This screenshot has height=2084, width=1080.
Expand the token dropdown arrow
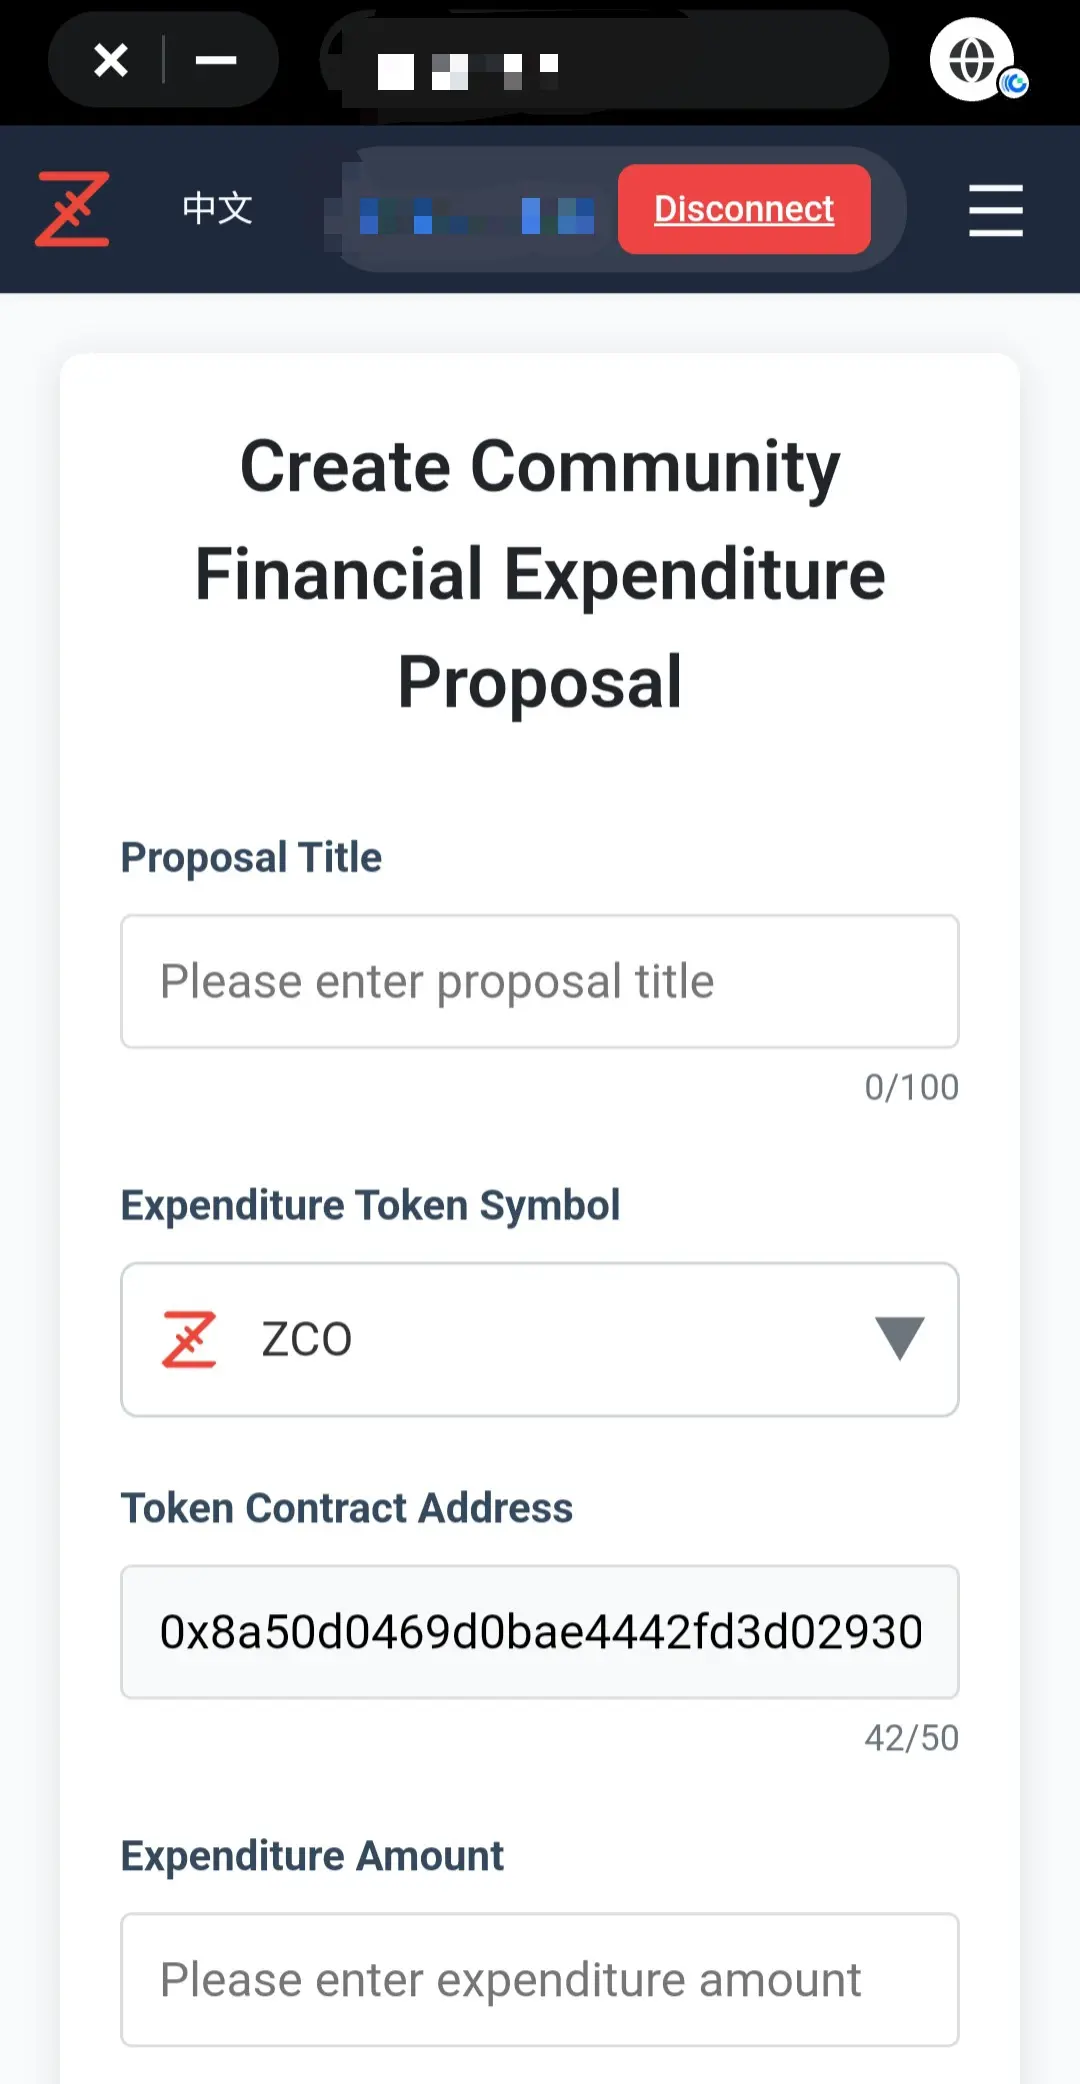point(899,1339)
